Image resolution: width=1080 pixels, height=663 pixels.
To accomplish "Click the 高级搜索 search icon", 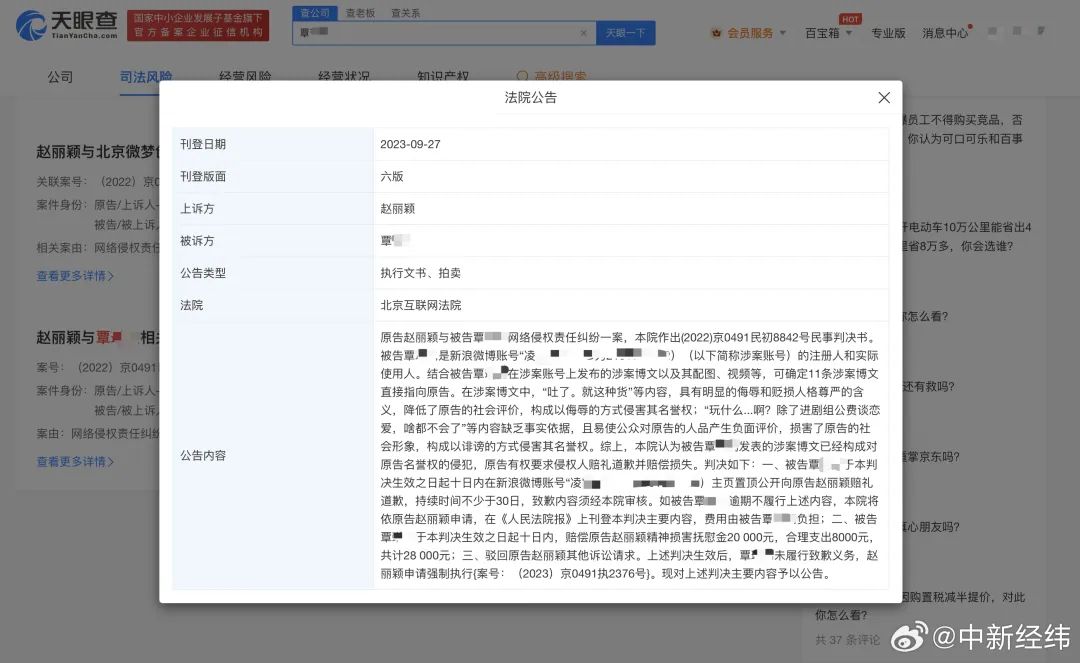I will click(x=522, y=76).
